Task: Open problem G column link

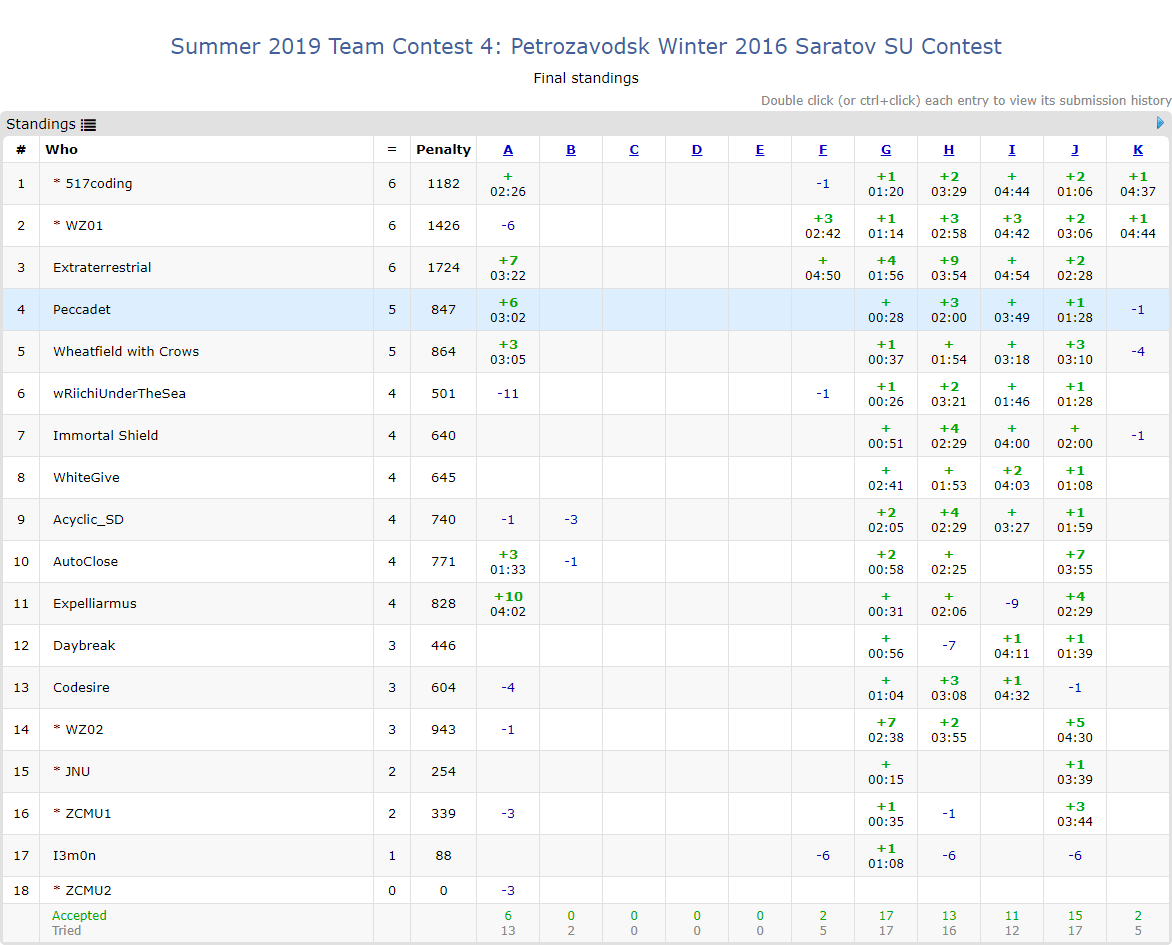Action: [x=886, y=150]
